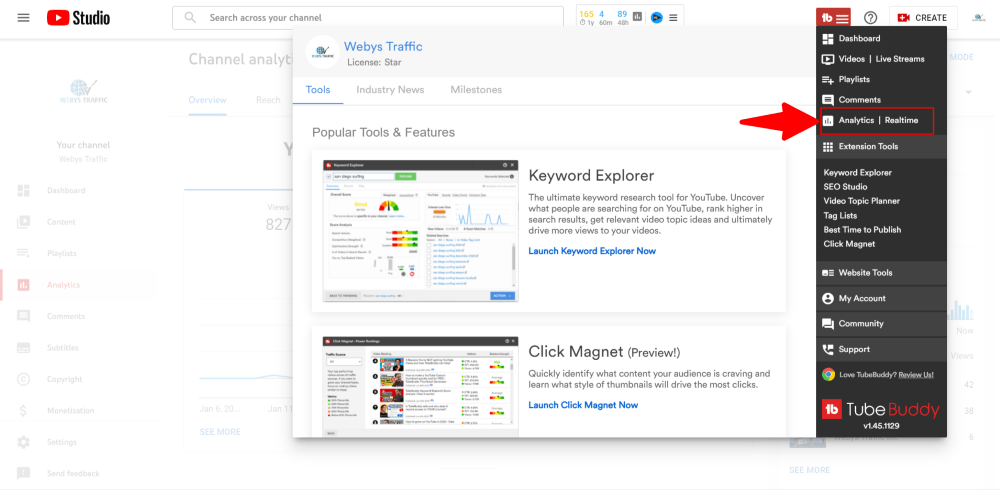Click Playlists add icon in dropdown
This screenshot has width=1000, height=490.
point(828,80)
